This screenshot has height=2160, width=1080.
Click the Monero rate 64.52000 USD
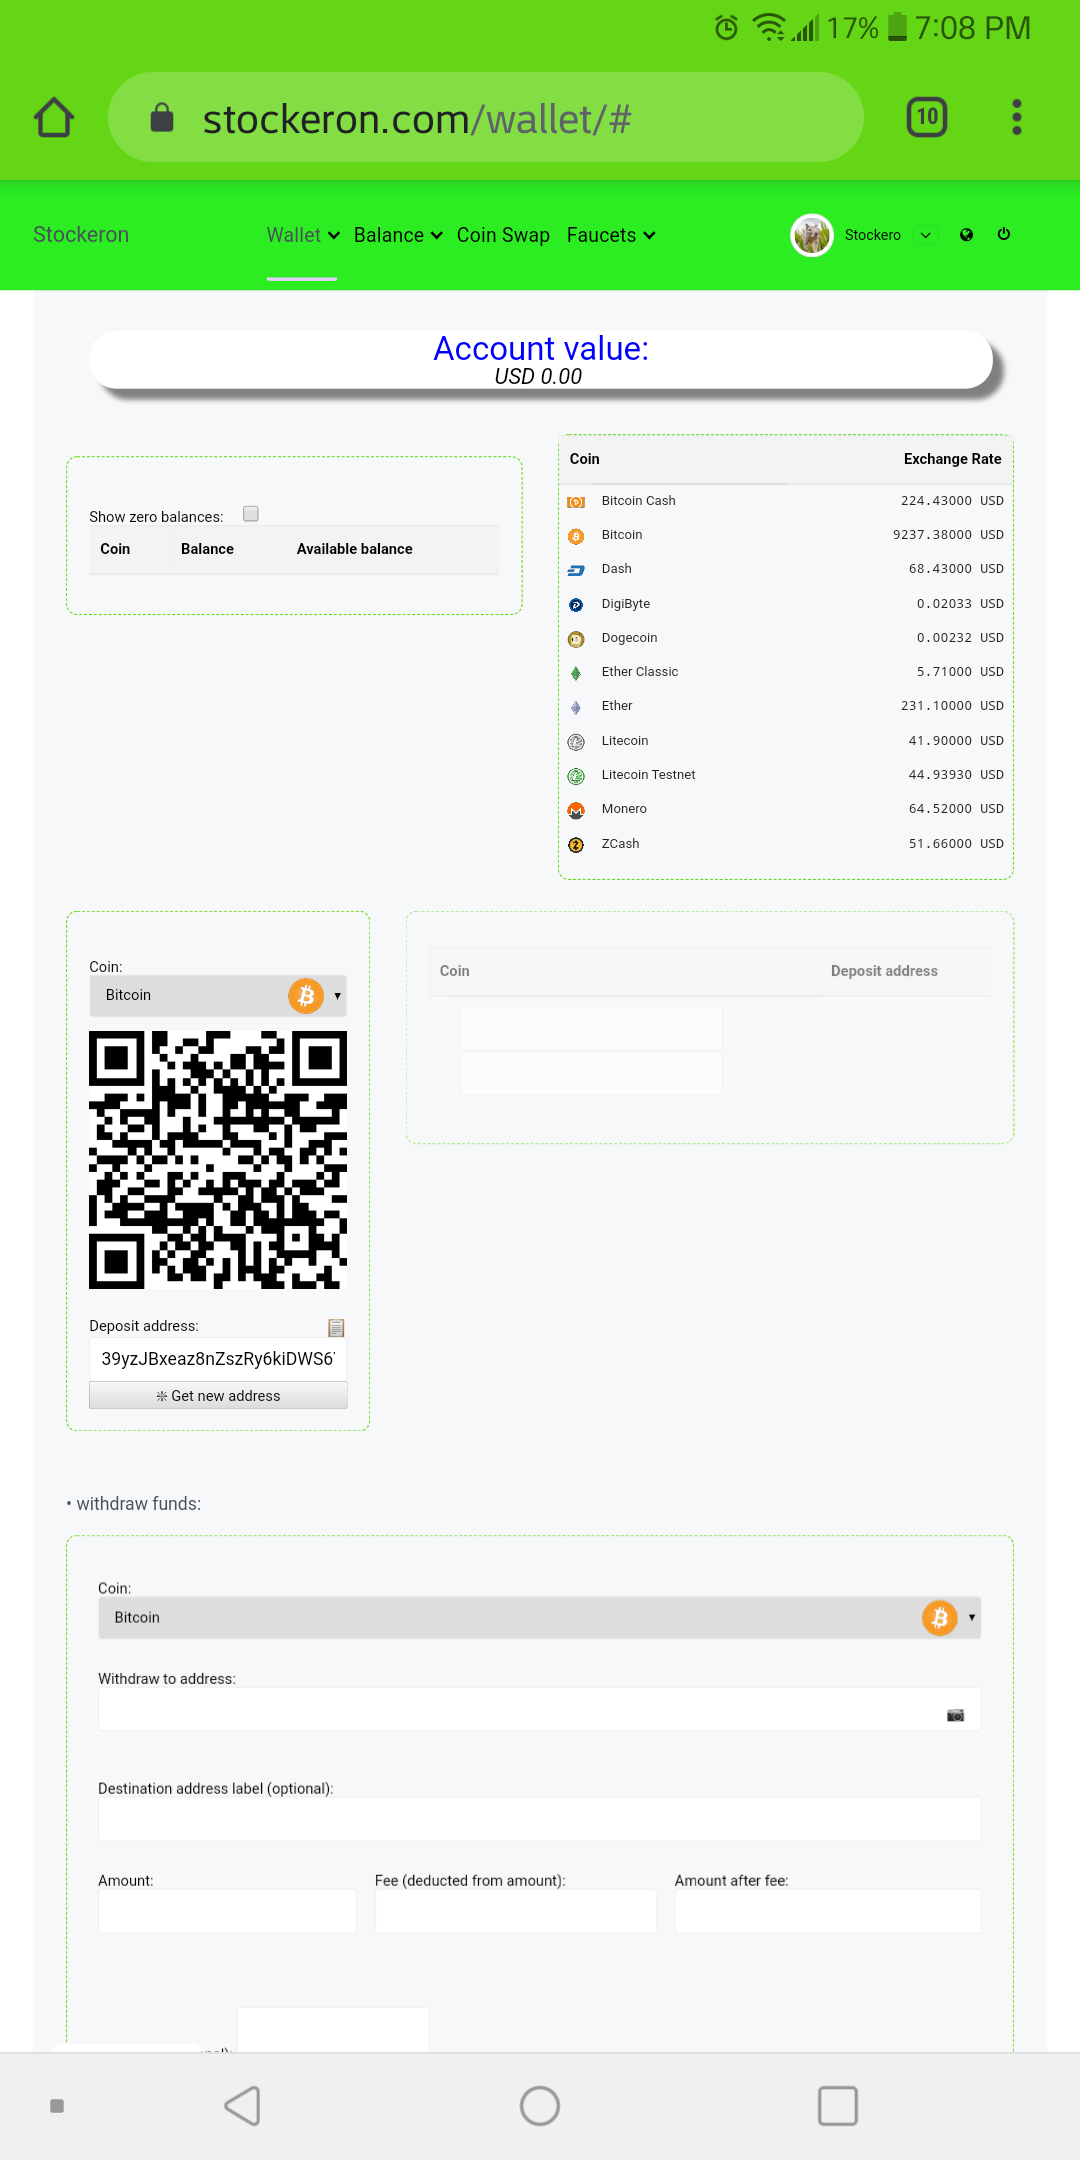pos(956,809)
